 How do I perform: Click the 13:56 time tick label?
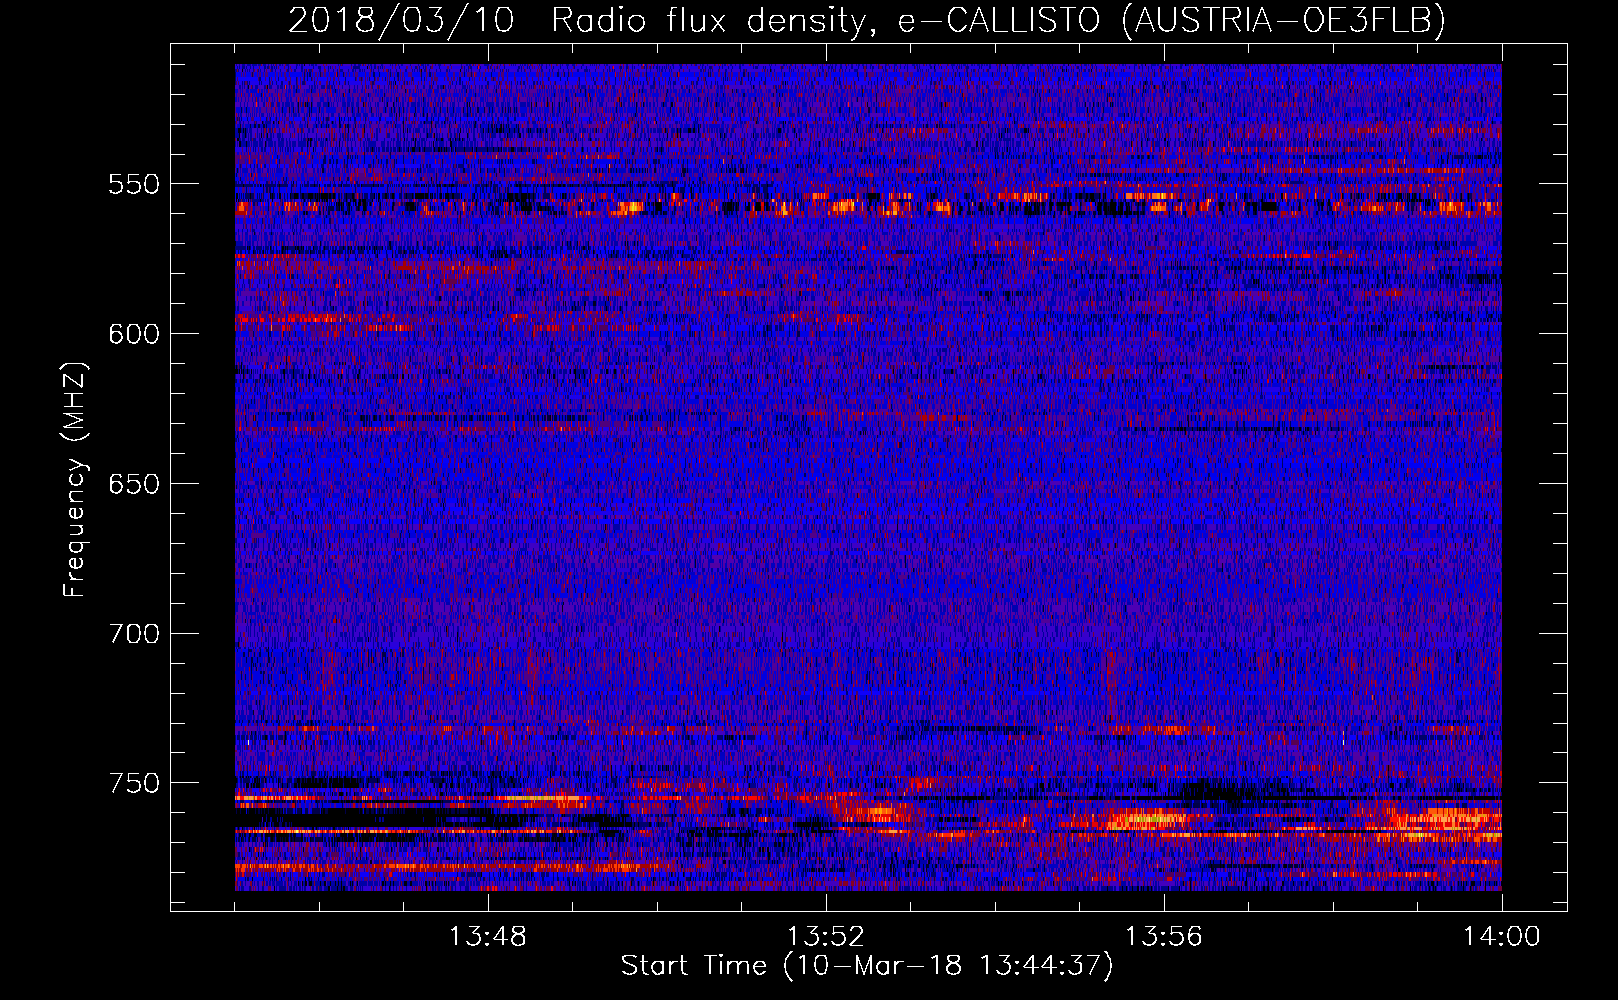click(1164, 937)
